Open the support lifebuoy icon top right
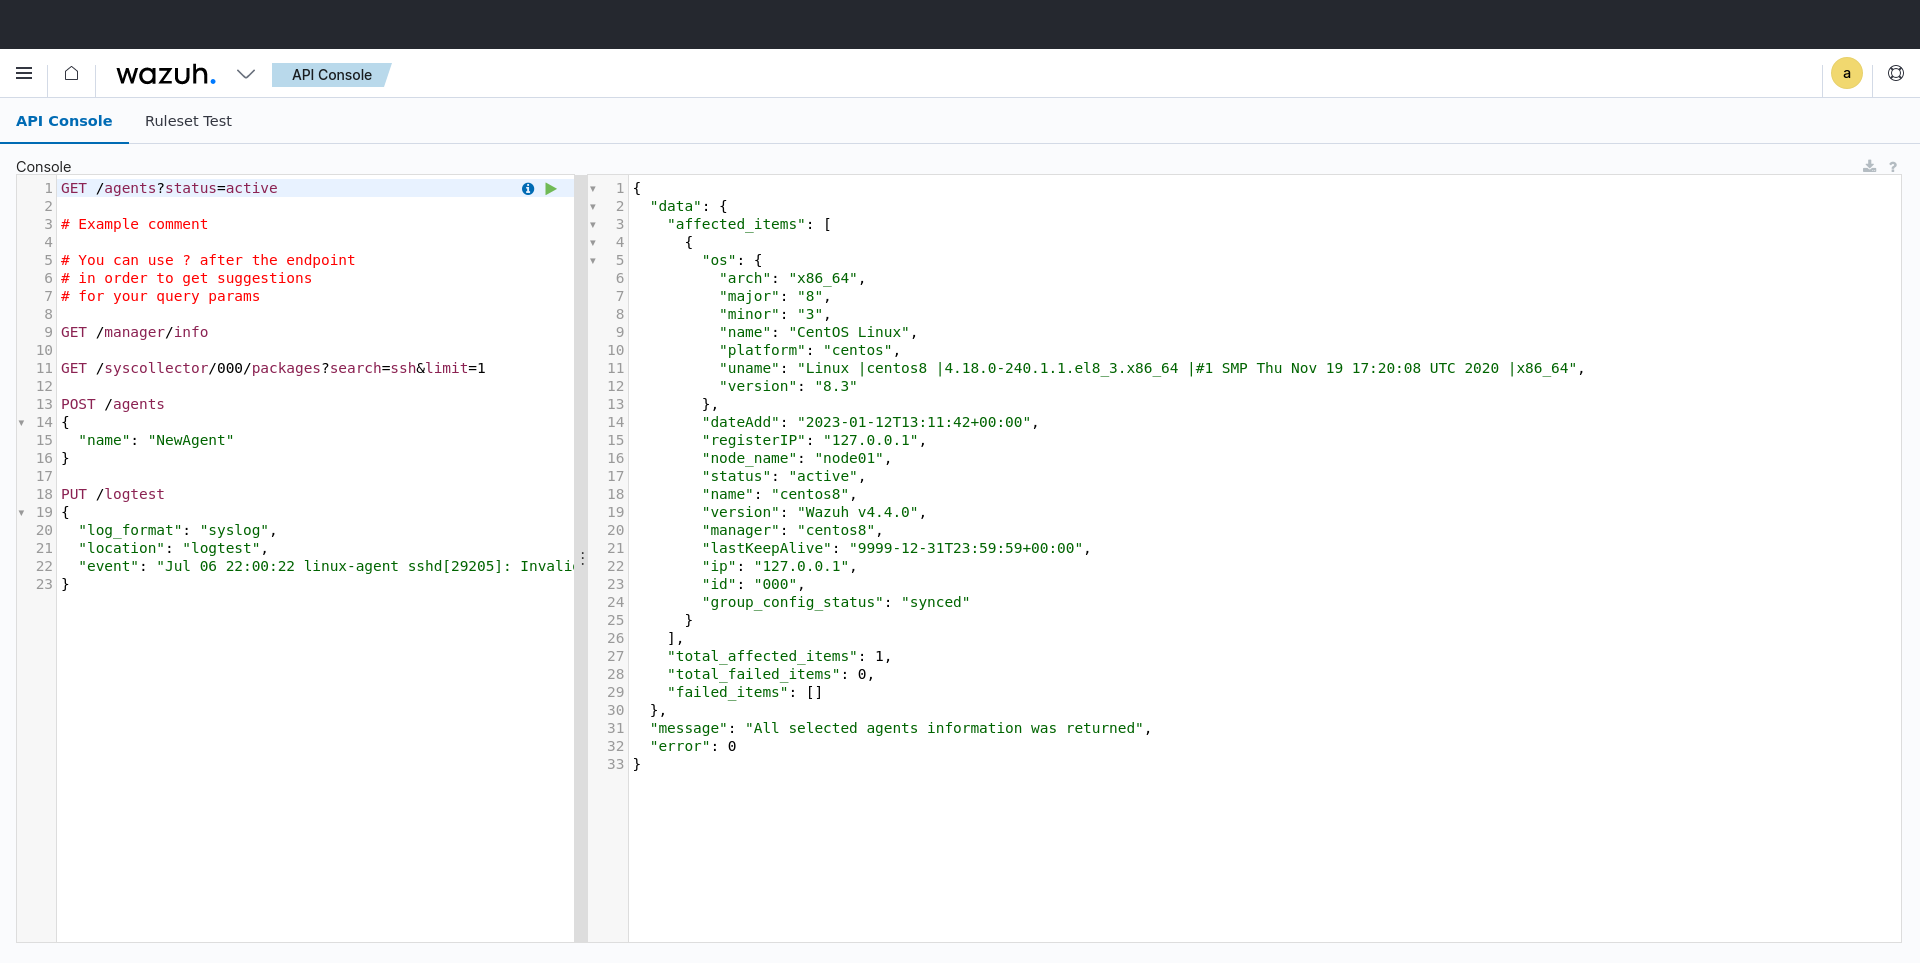 (x=1896, y=73)
